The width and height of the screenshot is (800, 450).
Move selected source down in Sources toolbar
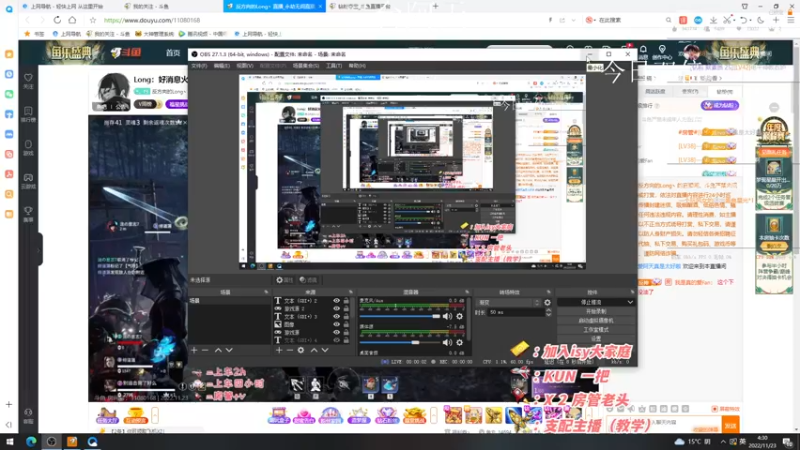click(x=325, y=351)
